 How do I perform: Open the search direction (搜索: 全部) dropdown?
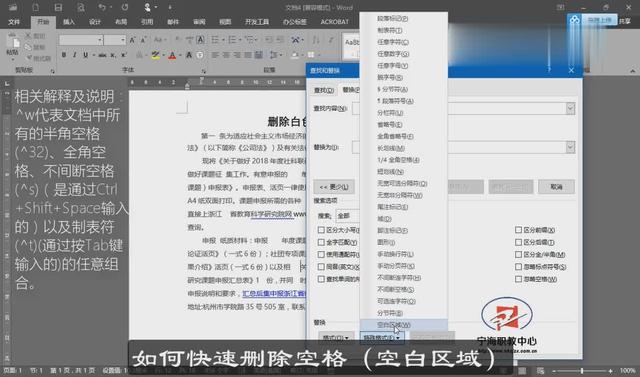(x=347, y=215)
